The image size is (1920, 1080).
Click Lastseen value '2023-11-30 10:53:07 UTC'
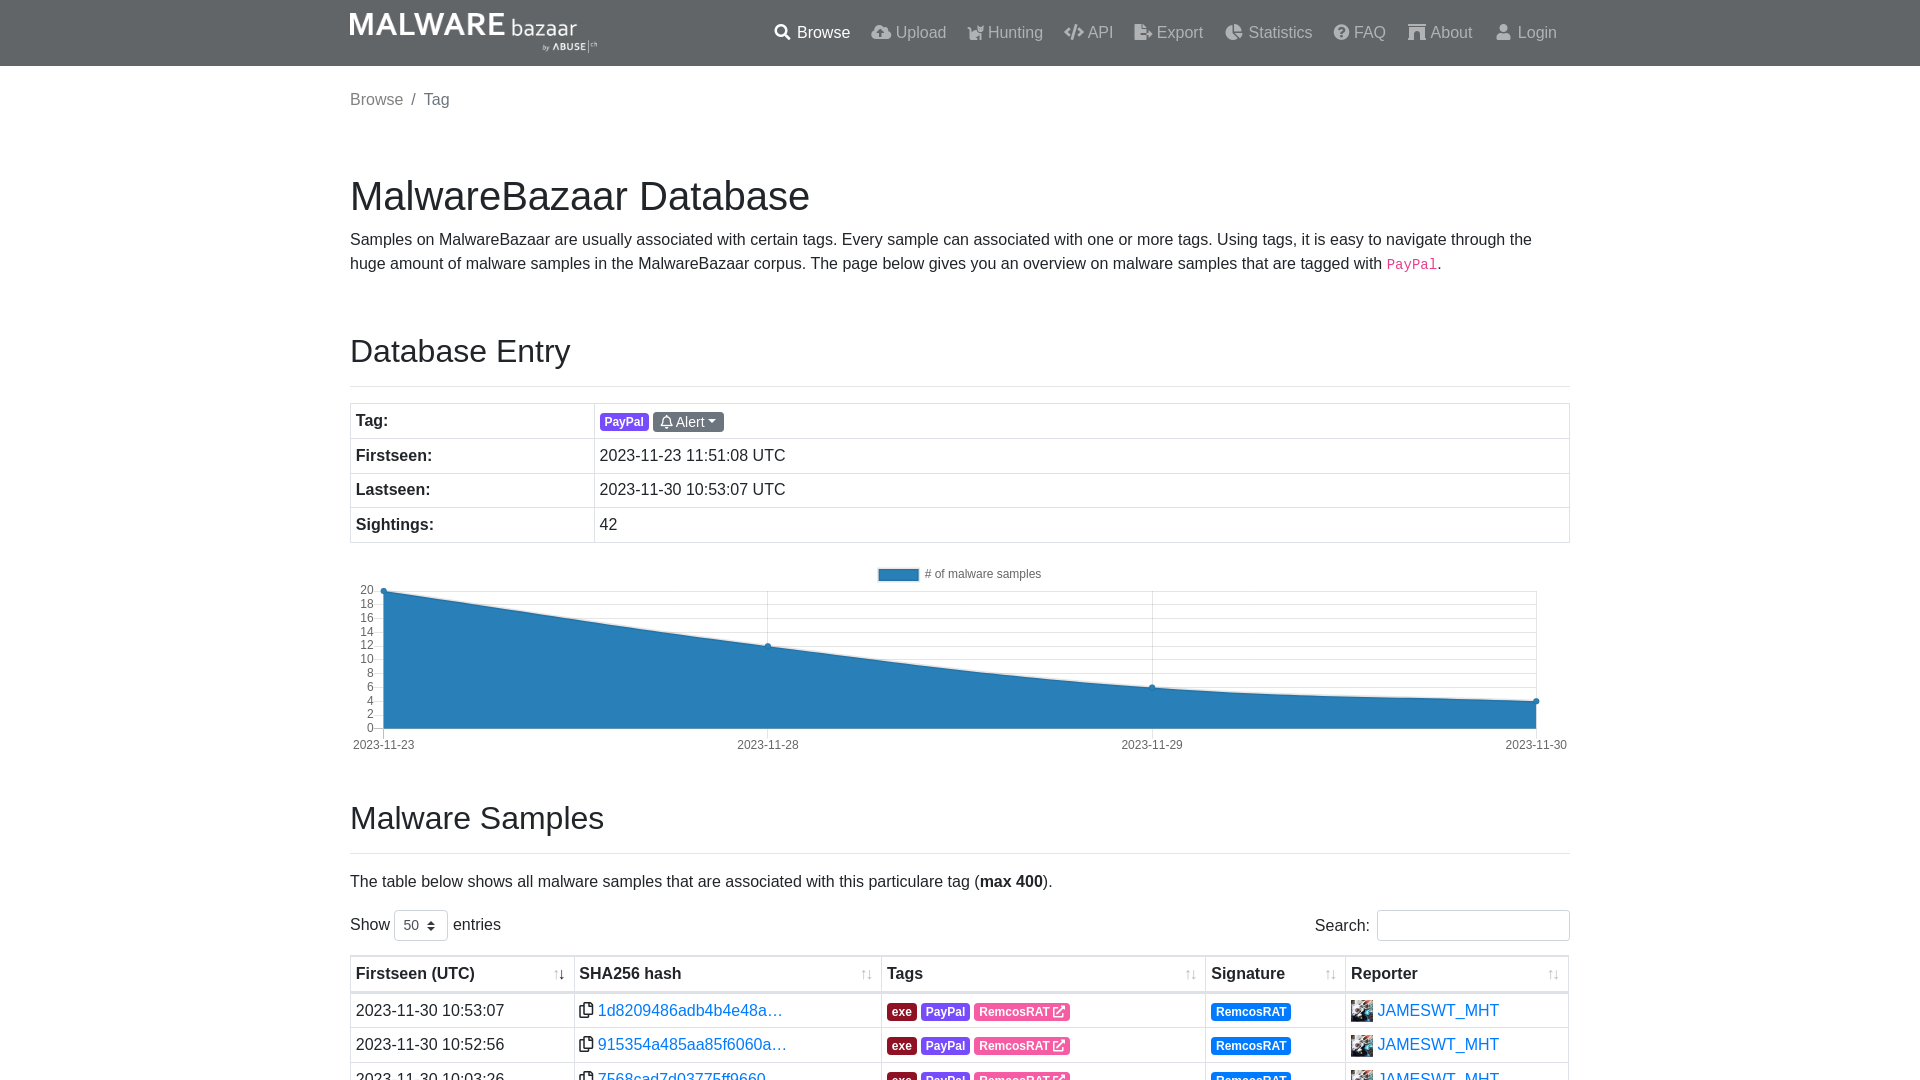tap(692, 490)
